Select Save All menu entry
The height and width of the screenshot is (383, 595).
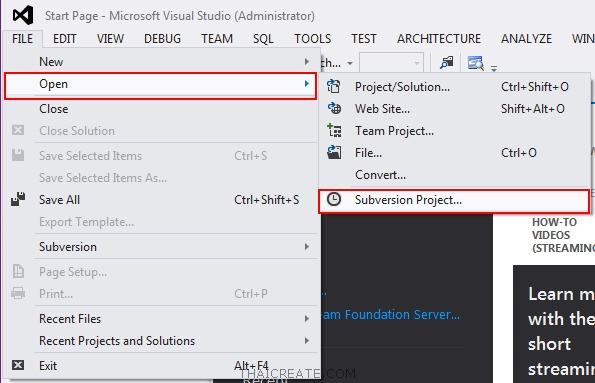(160, 200)
